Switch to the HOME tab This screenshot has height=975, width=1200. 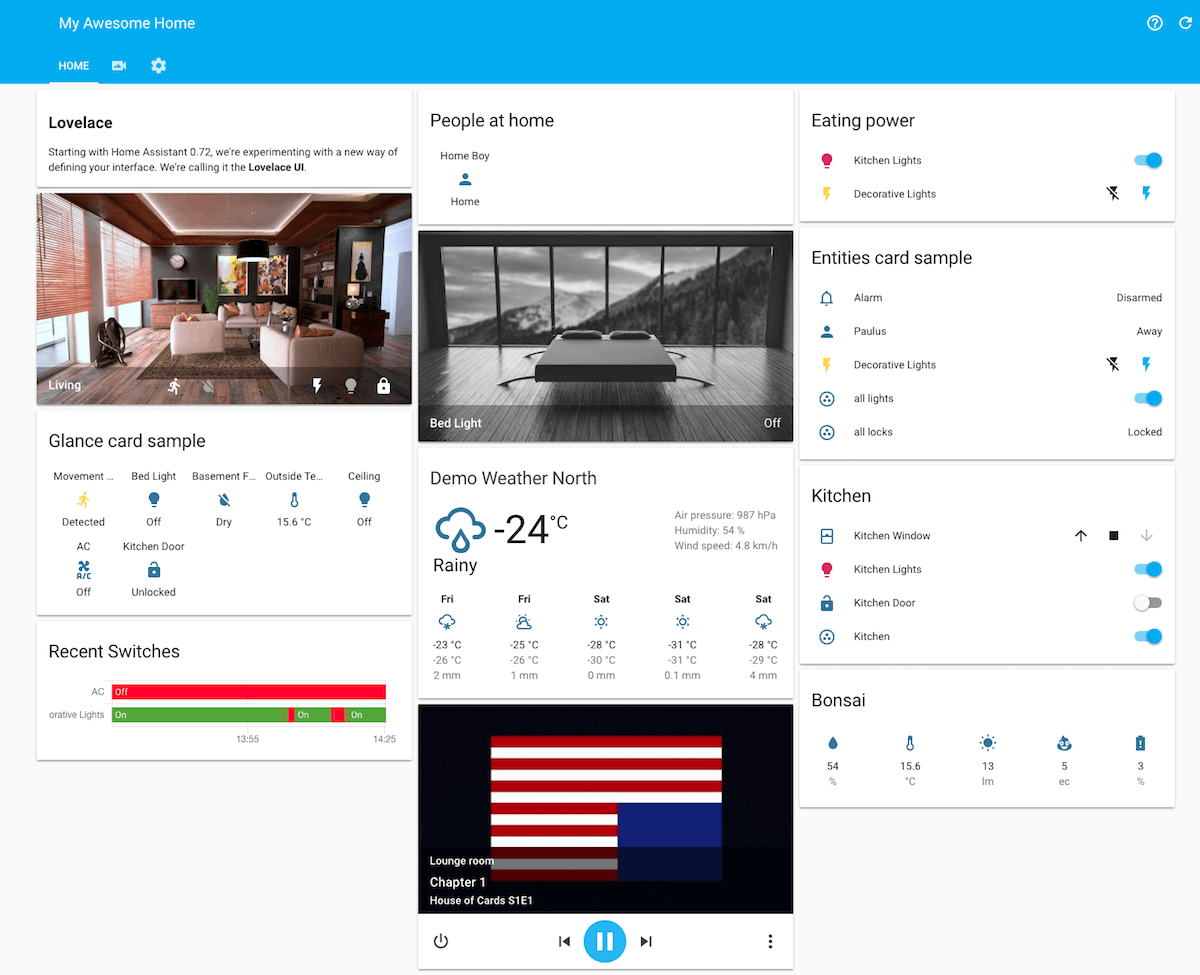73,66
